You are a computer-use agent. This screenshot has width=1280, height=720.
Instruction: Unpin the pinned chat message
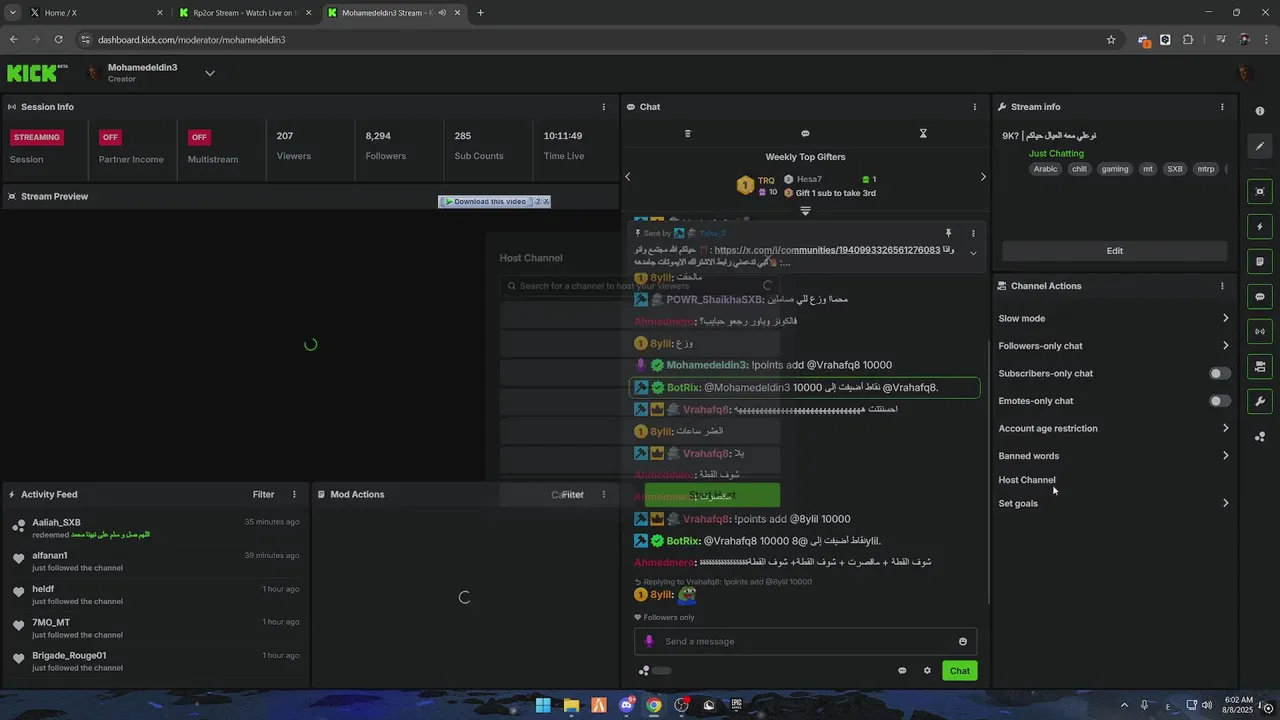click(x=949, y=233)
